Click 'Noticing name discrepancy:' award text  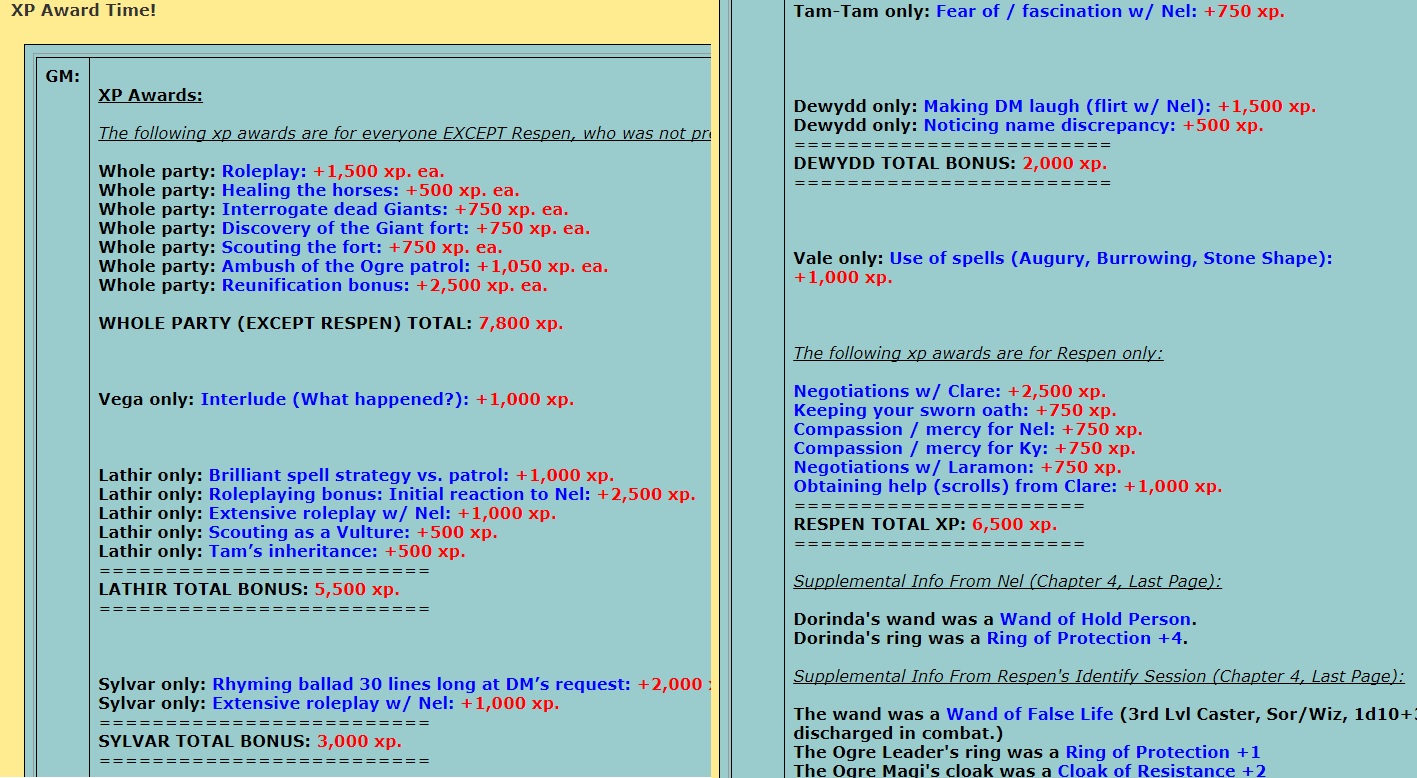pyautogui.click(x=1050, y=126)
